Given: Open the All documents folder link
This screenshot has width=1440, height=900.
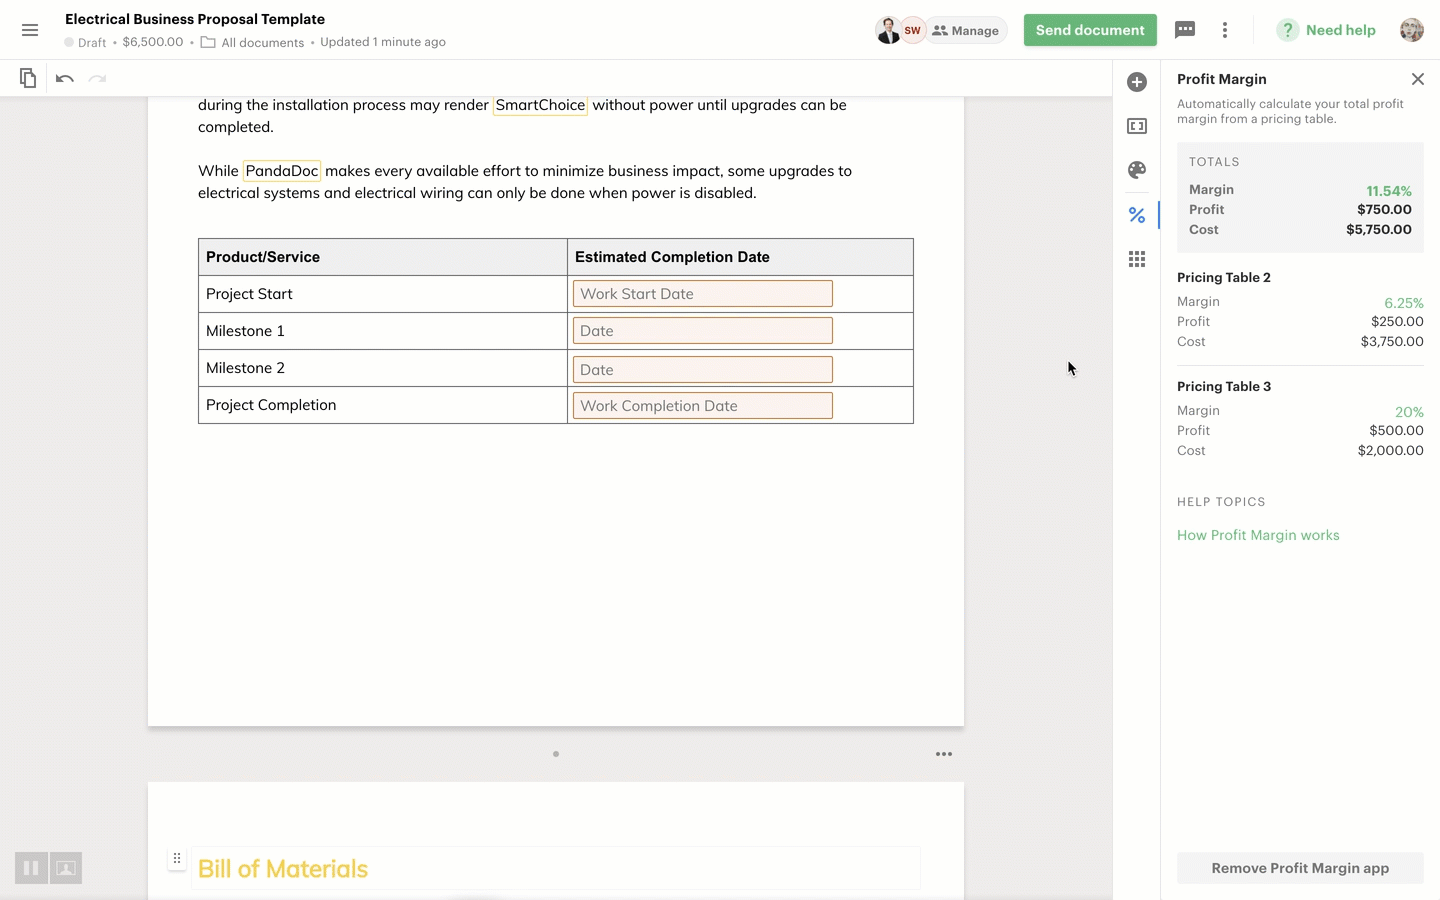Looking at the screenshot, I should pos(262,42).
